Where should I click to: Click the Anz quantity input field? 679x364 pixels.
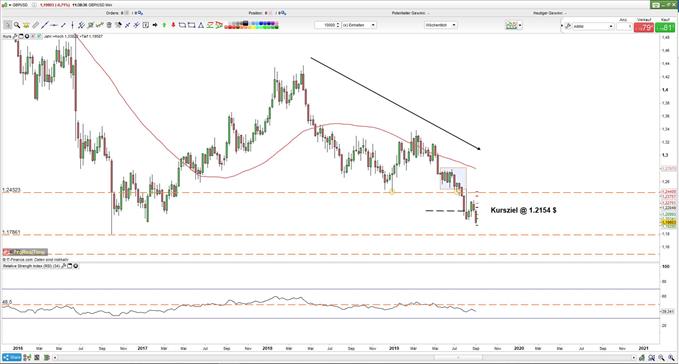tap(624, 26)
